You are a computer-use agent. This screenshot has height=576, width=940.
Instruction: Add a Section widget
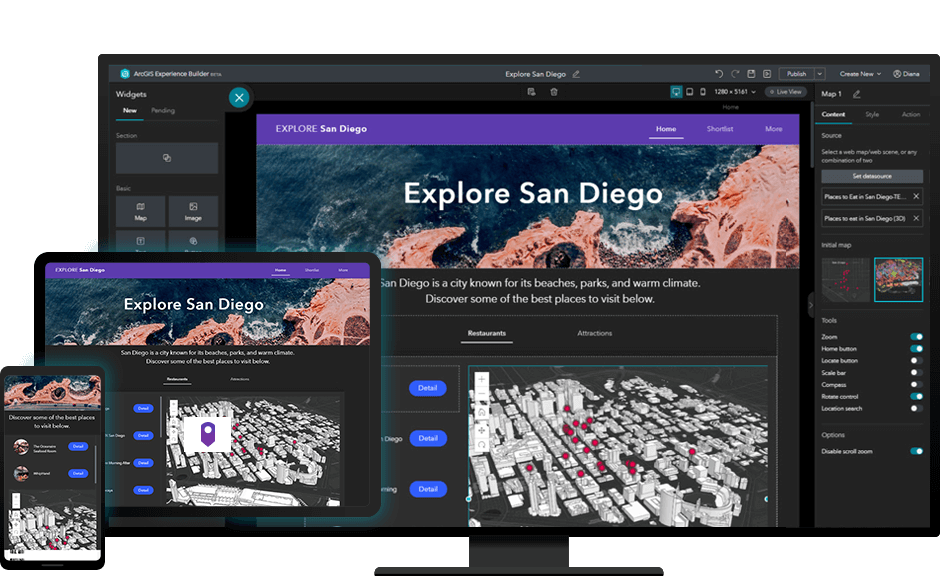(166, 157)
